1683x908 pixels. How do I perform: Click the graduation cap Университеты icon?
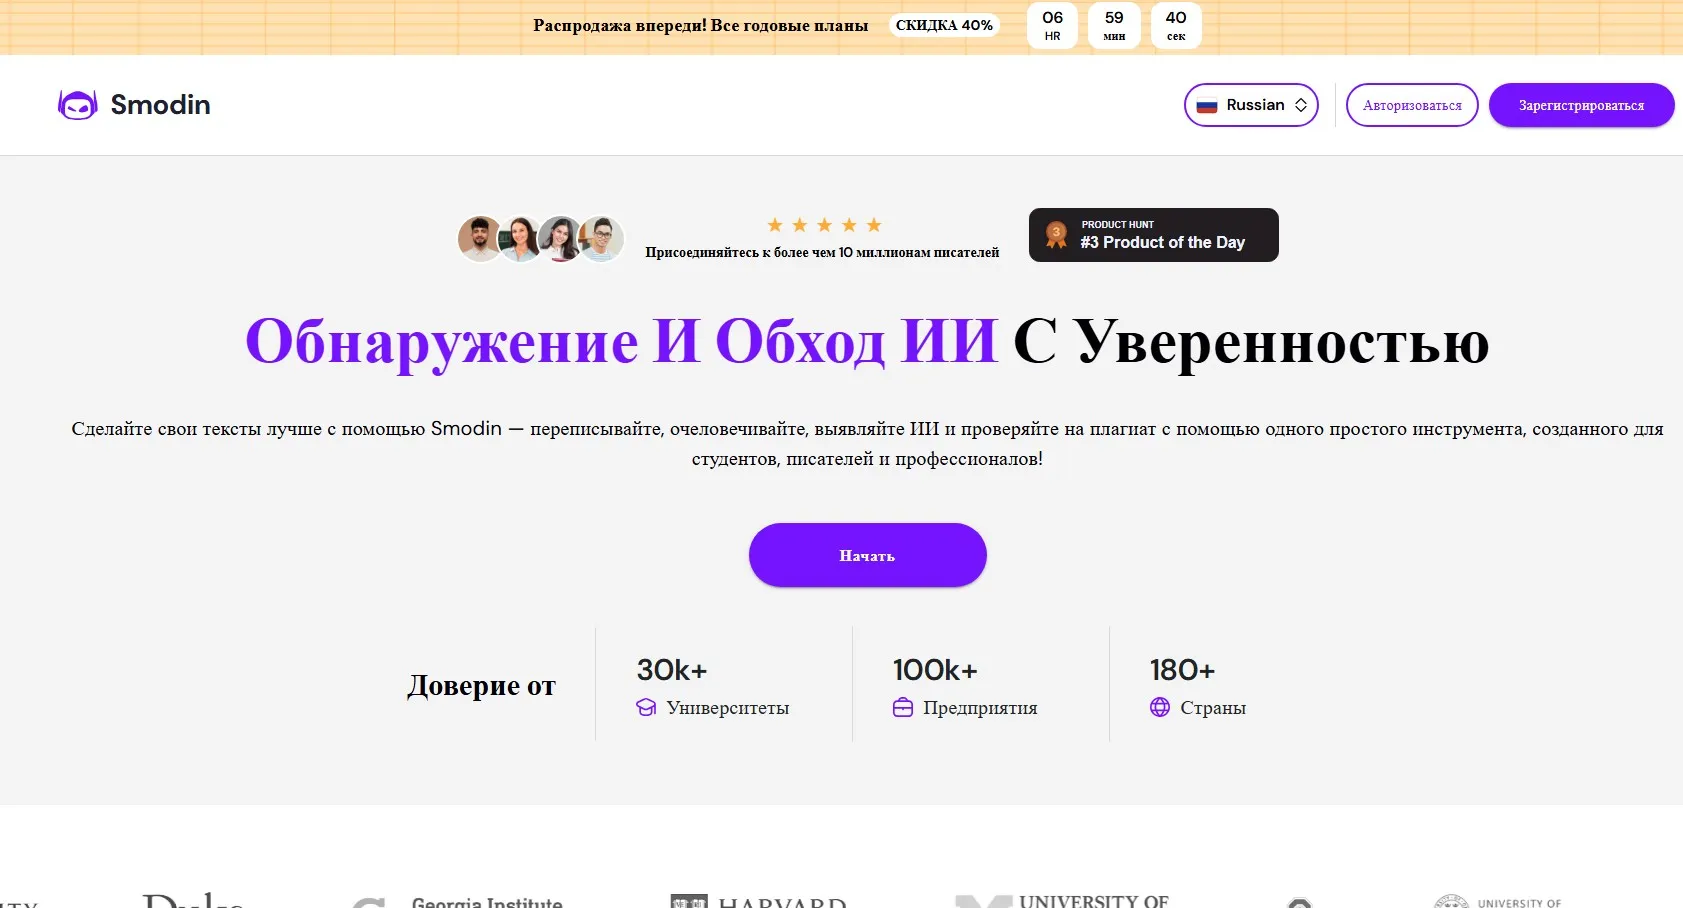[x=646, y=707]
